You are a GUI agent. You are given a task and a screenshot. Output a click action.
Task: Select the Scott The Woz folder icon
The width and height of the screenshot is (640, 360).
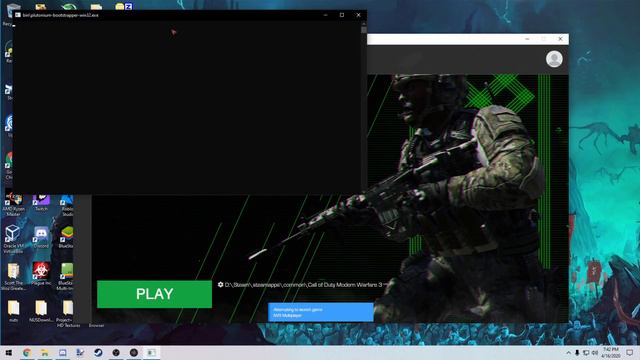(13, 276)
